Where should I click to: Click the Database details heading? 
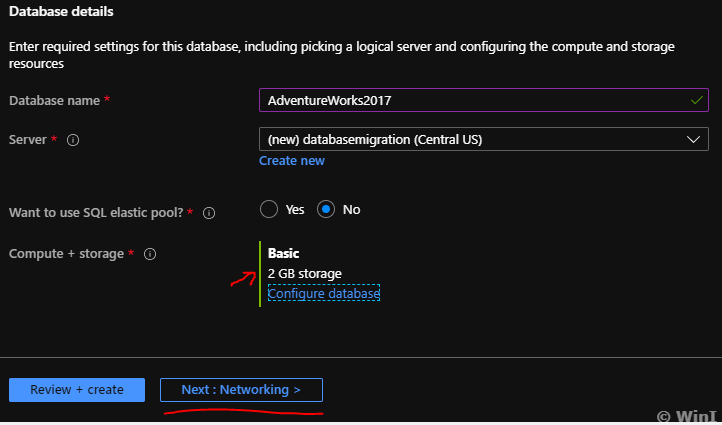(60, 12)
